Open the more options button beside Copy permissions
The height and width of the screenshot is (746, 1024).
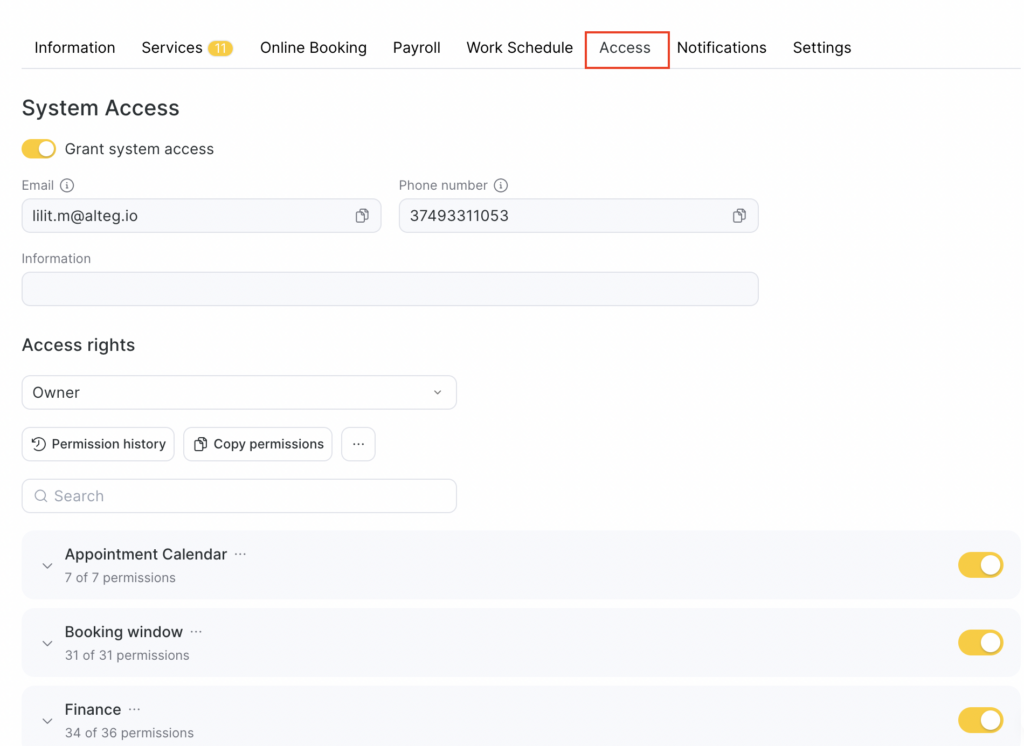pyautogui.click(x=358, y=444)
